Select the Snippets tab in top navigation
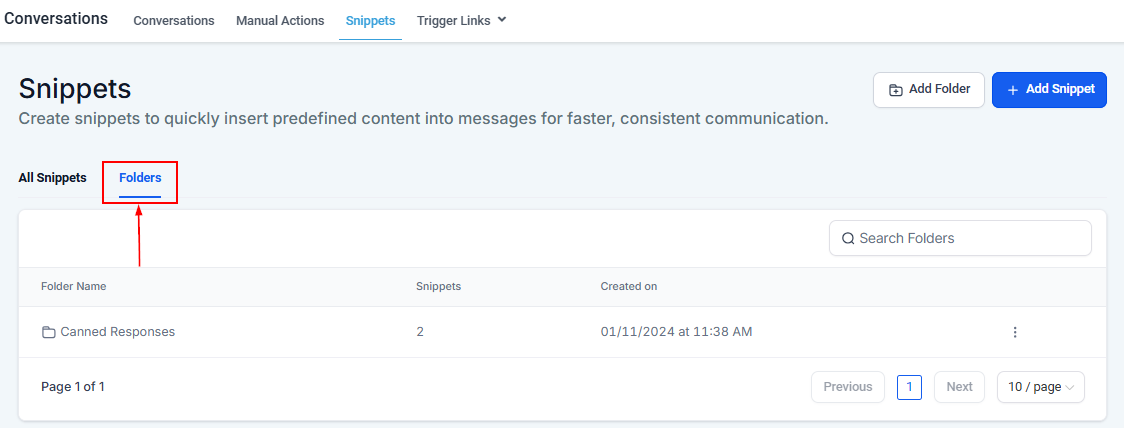Viewport: 1124px width, 428px height. 370,20
